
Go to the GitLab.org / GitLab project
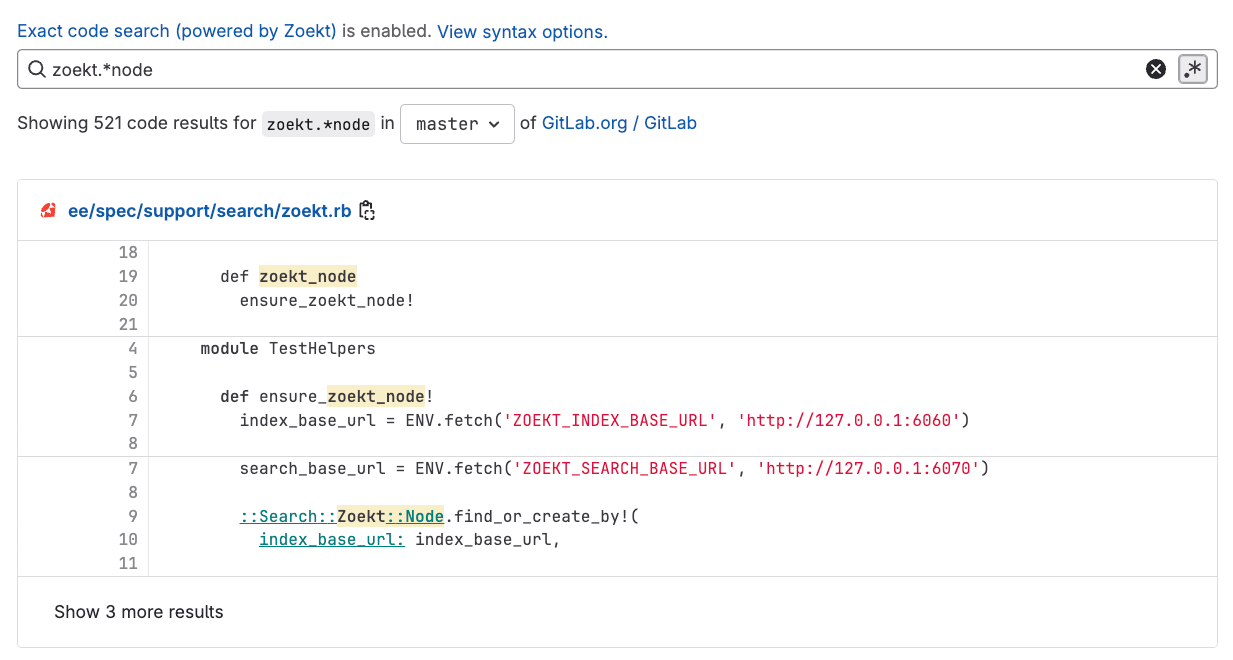pos(619,123)
